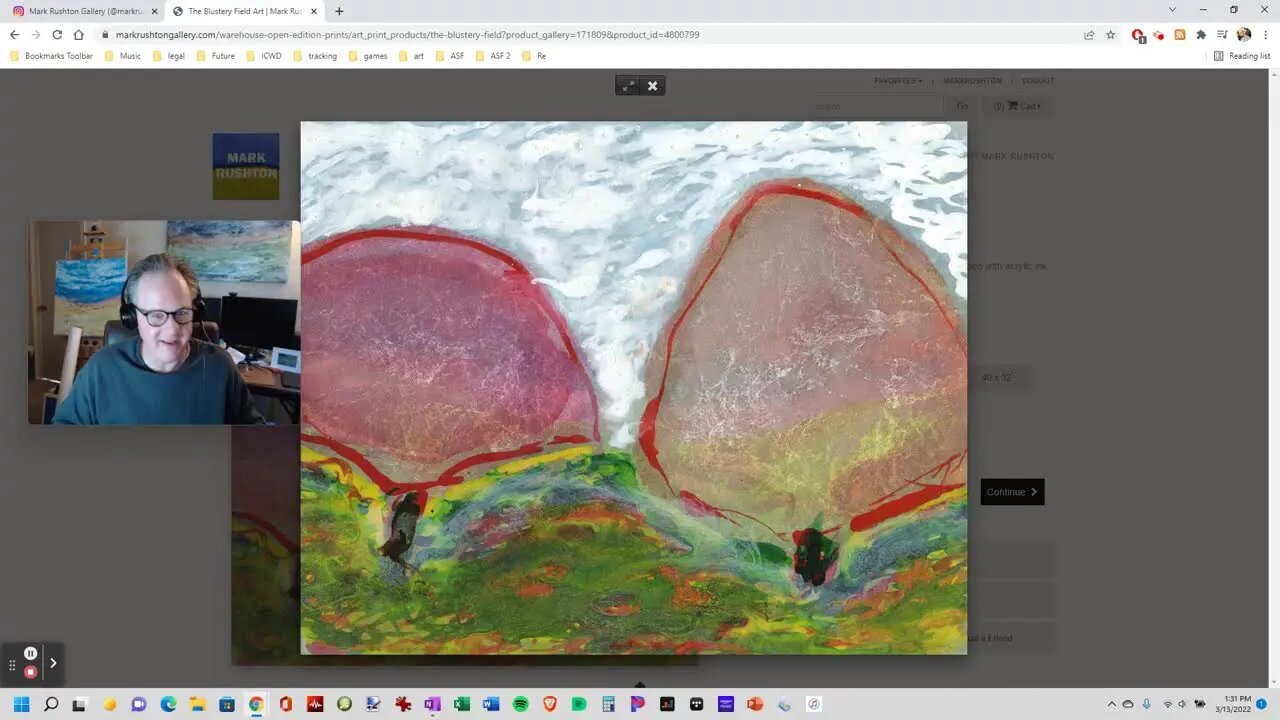Open Microsoft Edge from taskbar

tap(168, 704)
